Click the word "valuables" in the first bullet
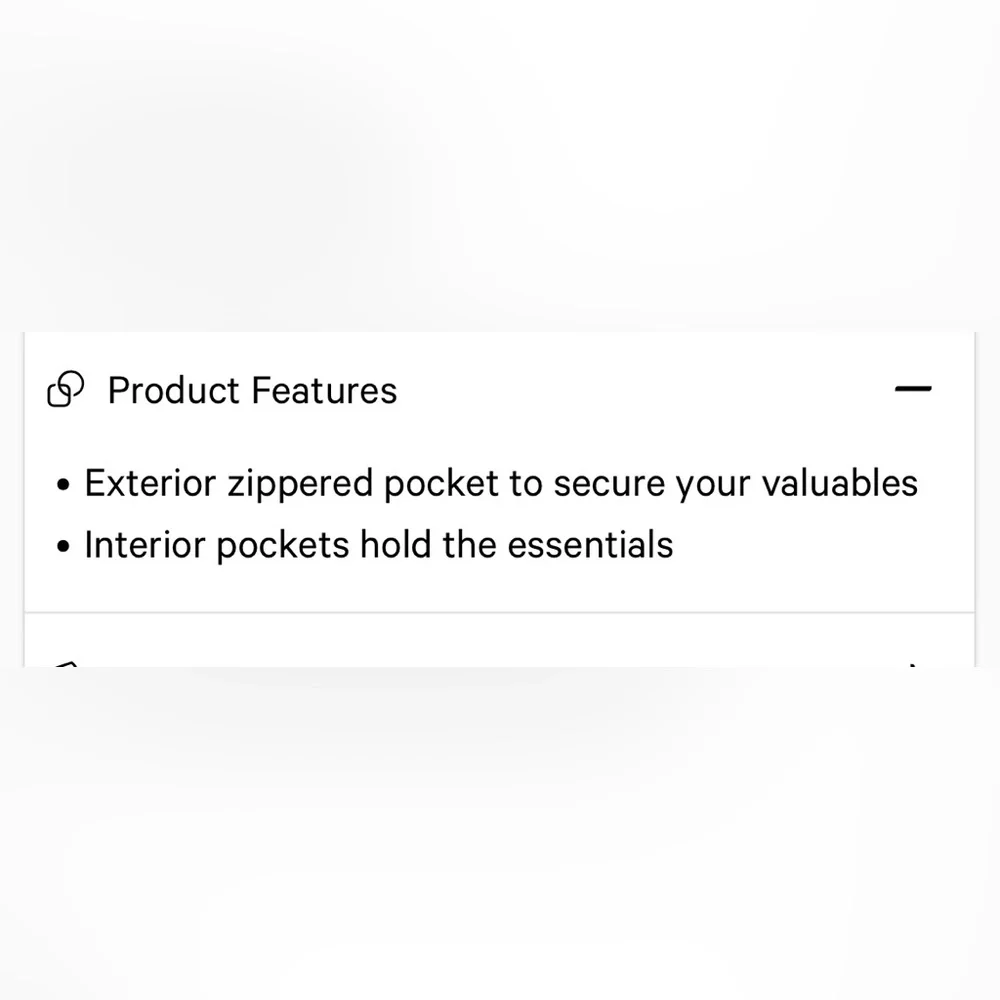Viewport: 1000px width, 1000px height. click(839, 483)
